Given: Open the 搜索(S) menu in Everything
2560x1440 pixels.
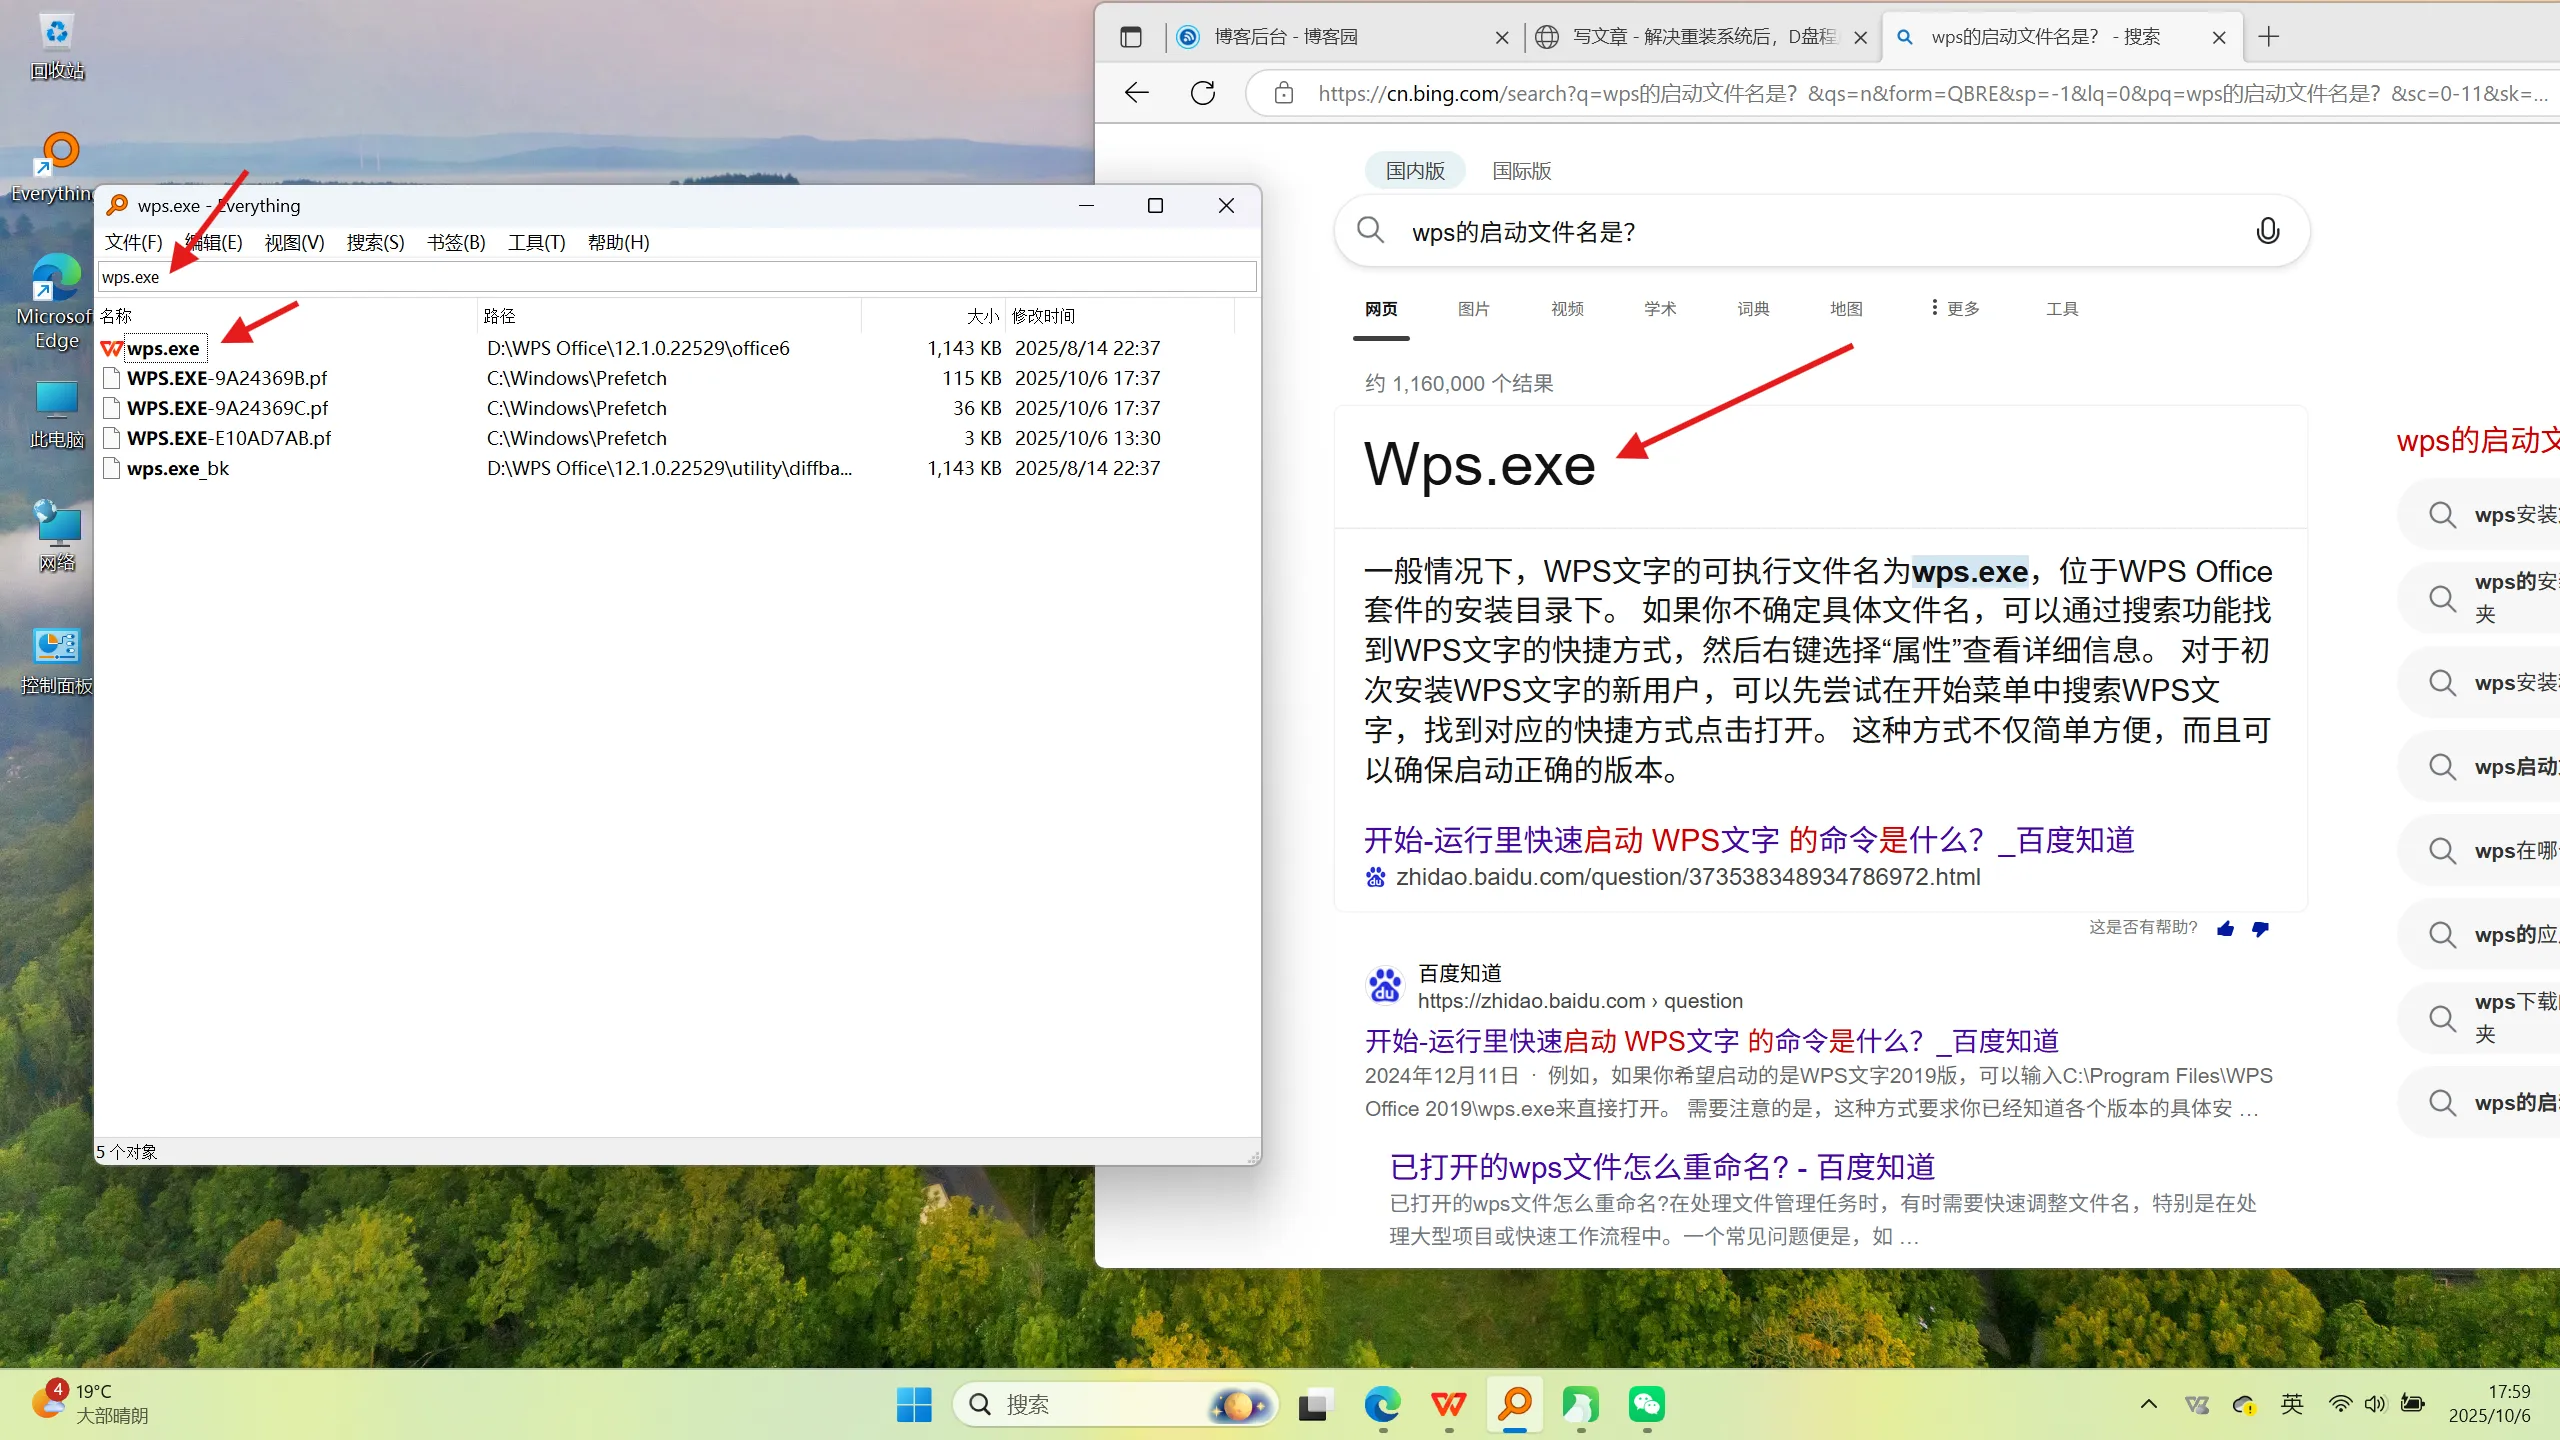Looking at the screenshot, I should [x=375, y=242].
